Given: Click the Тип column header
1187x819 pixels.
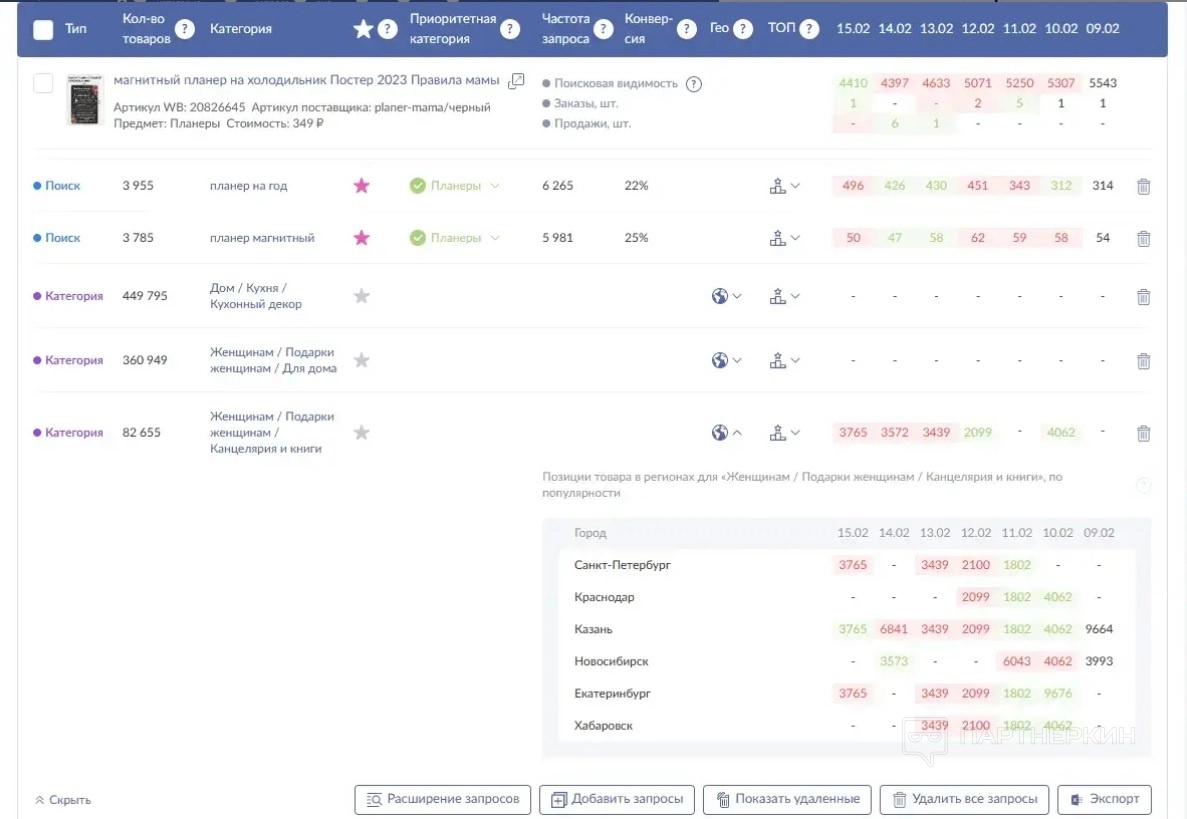Looking at the screenshot, I should [x=76, y=29].
